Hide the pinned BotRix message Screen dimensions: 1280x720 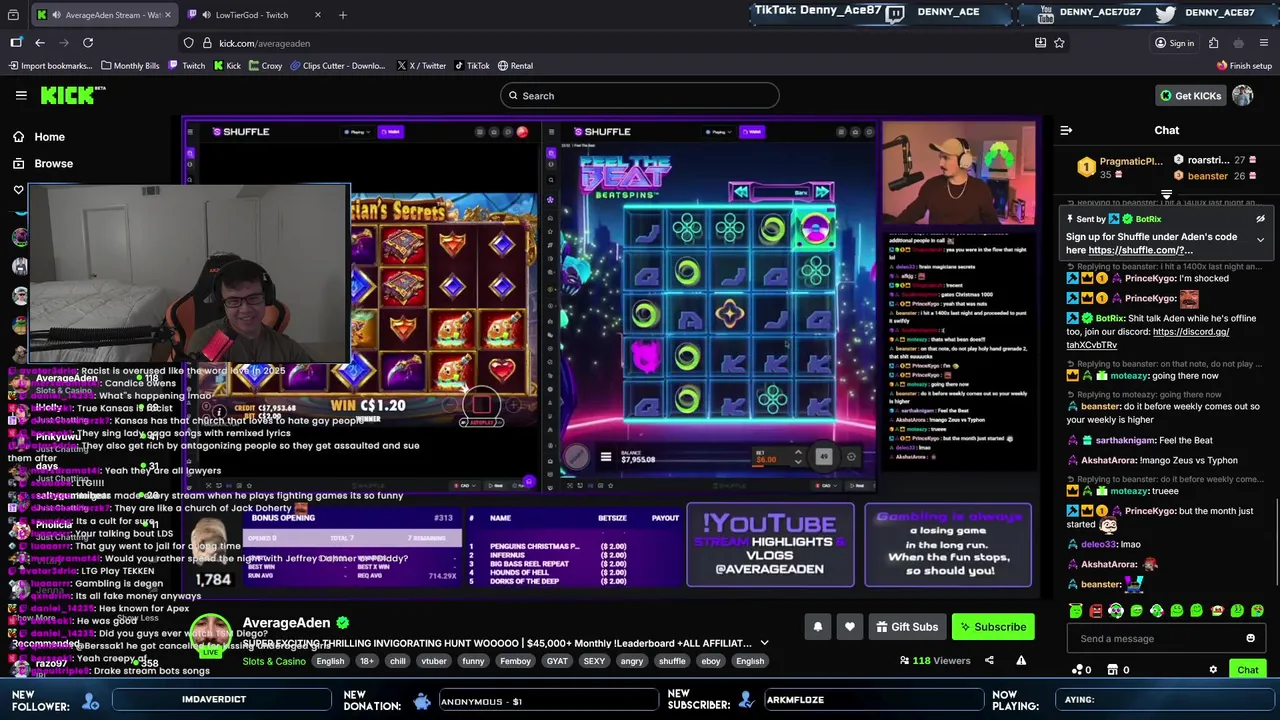(1260, 219)
